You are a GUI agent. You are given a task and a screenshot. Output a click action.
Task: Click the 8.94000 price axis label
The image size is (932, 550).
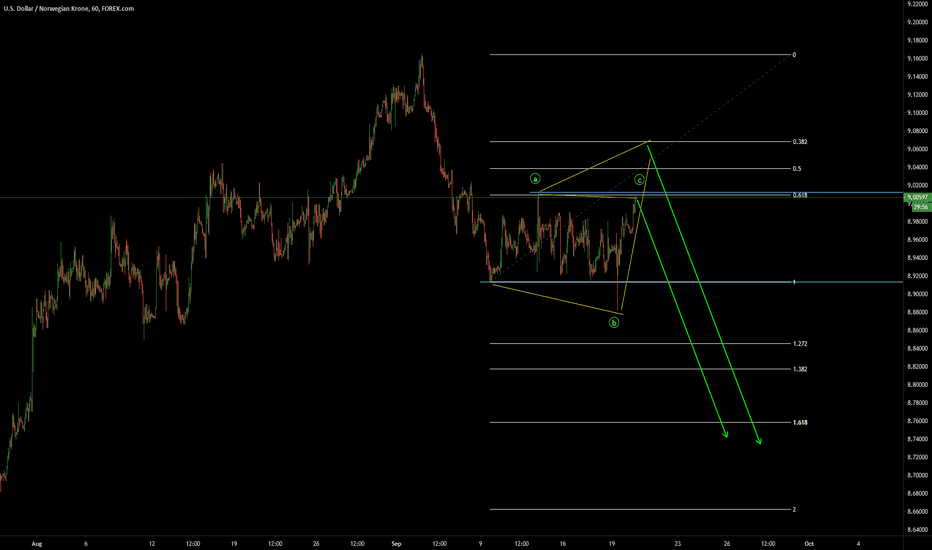(x=917, y=258)
